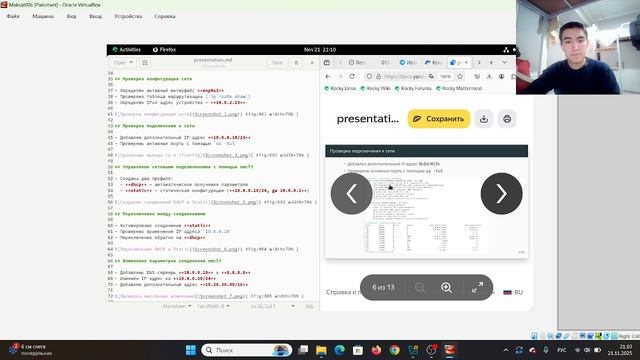
Task: Reload the Firefox page
Action: click(352, 76)
